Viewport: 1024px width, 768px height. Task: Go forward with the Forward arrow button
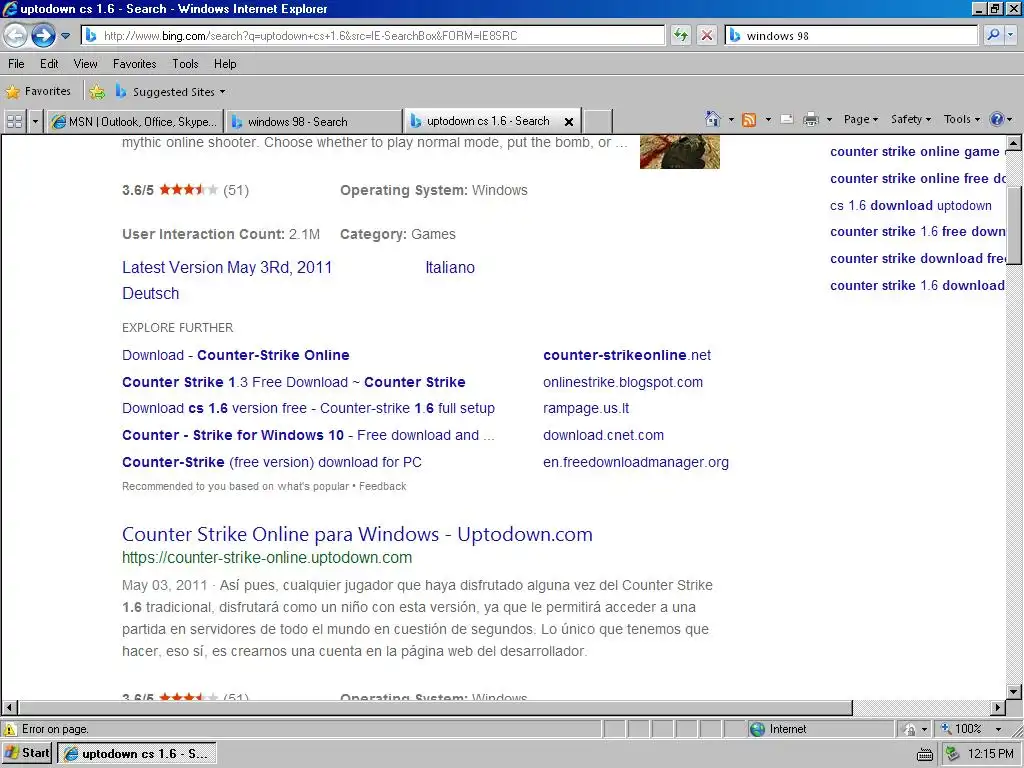(44, 35)
